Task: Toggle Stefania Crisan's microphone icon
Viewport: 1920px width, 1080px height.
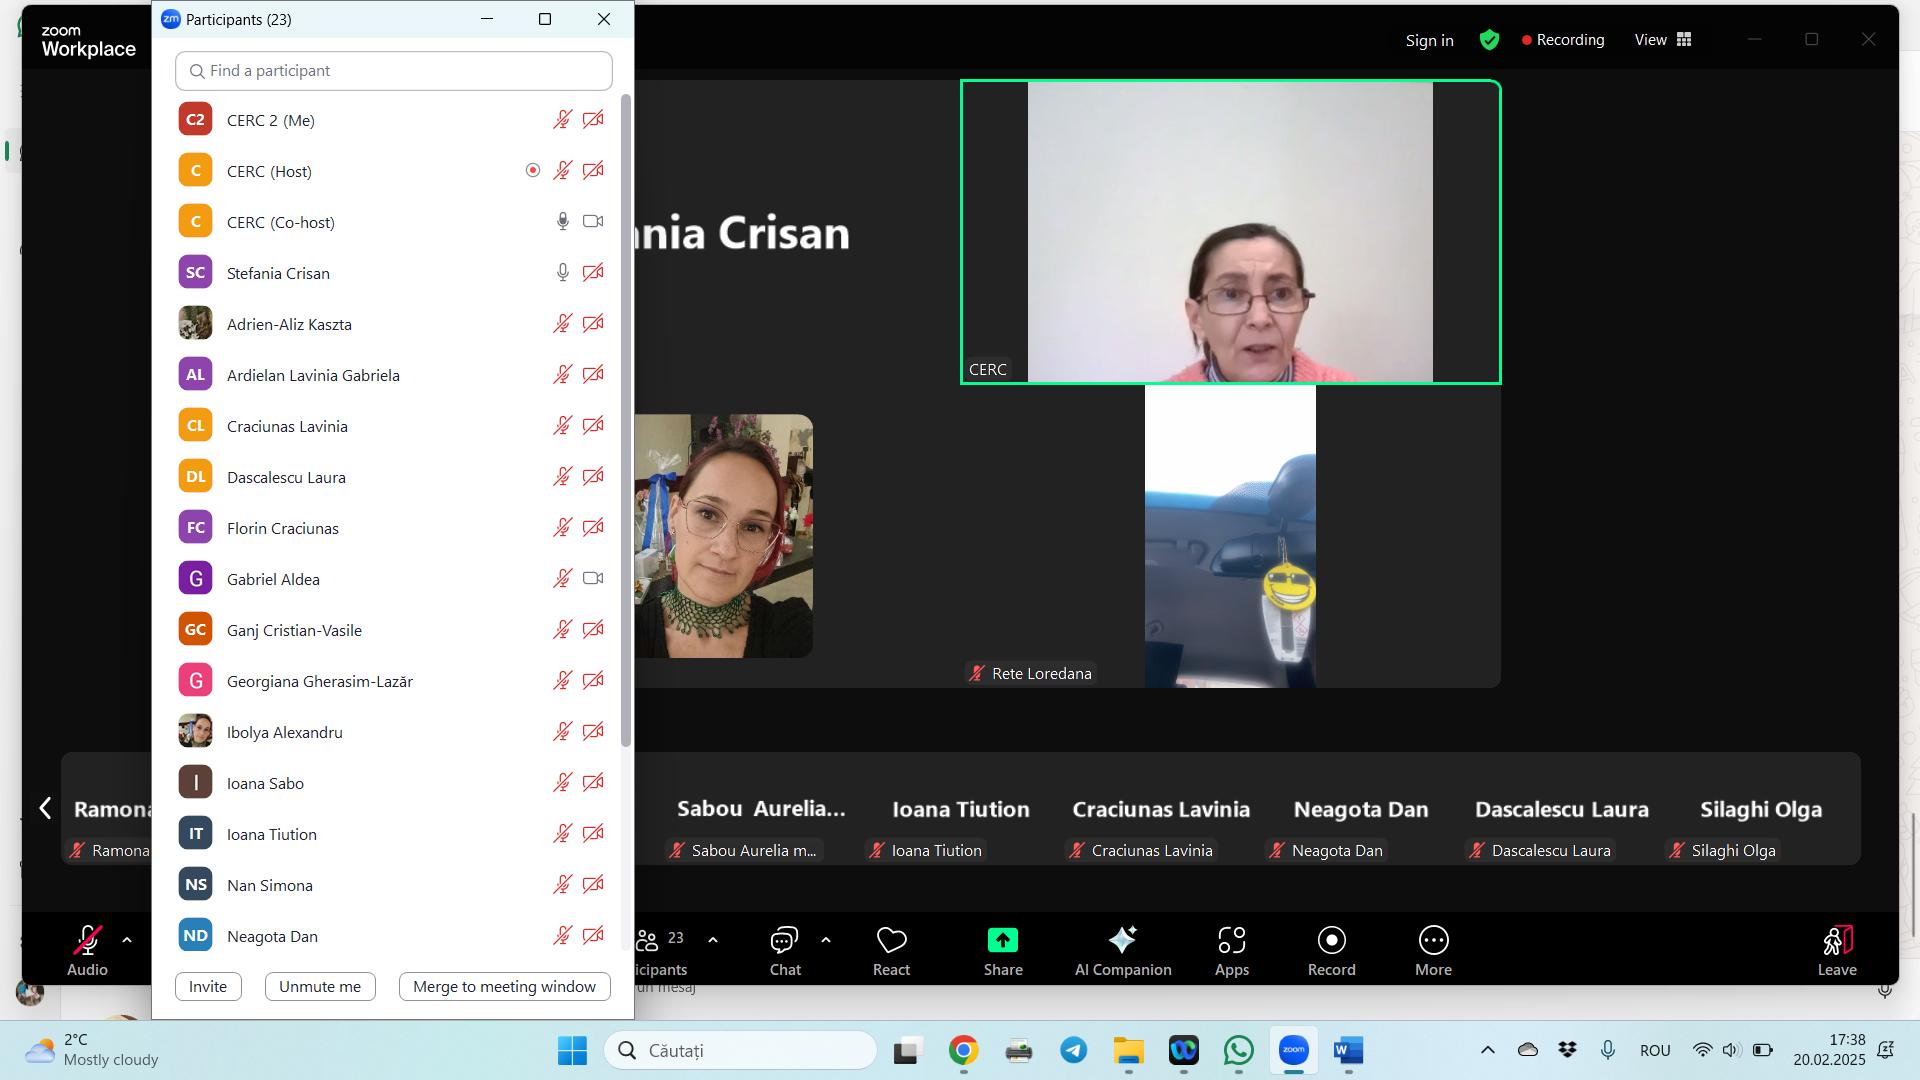Action: (563, 273)
